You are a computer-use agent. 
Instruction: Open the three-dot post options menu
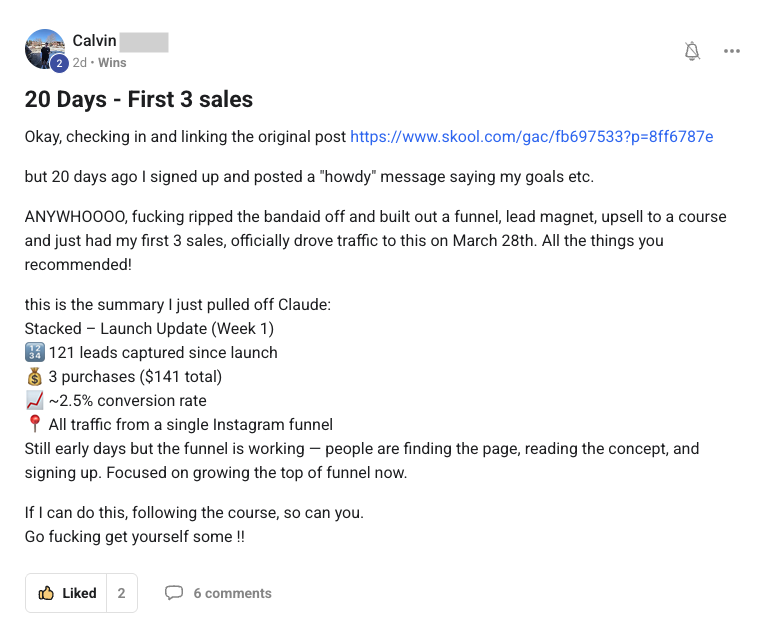tap(732, 51)
